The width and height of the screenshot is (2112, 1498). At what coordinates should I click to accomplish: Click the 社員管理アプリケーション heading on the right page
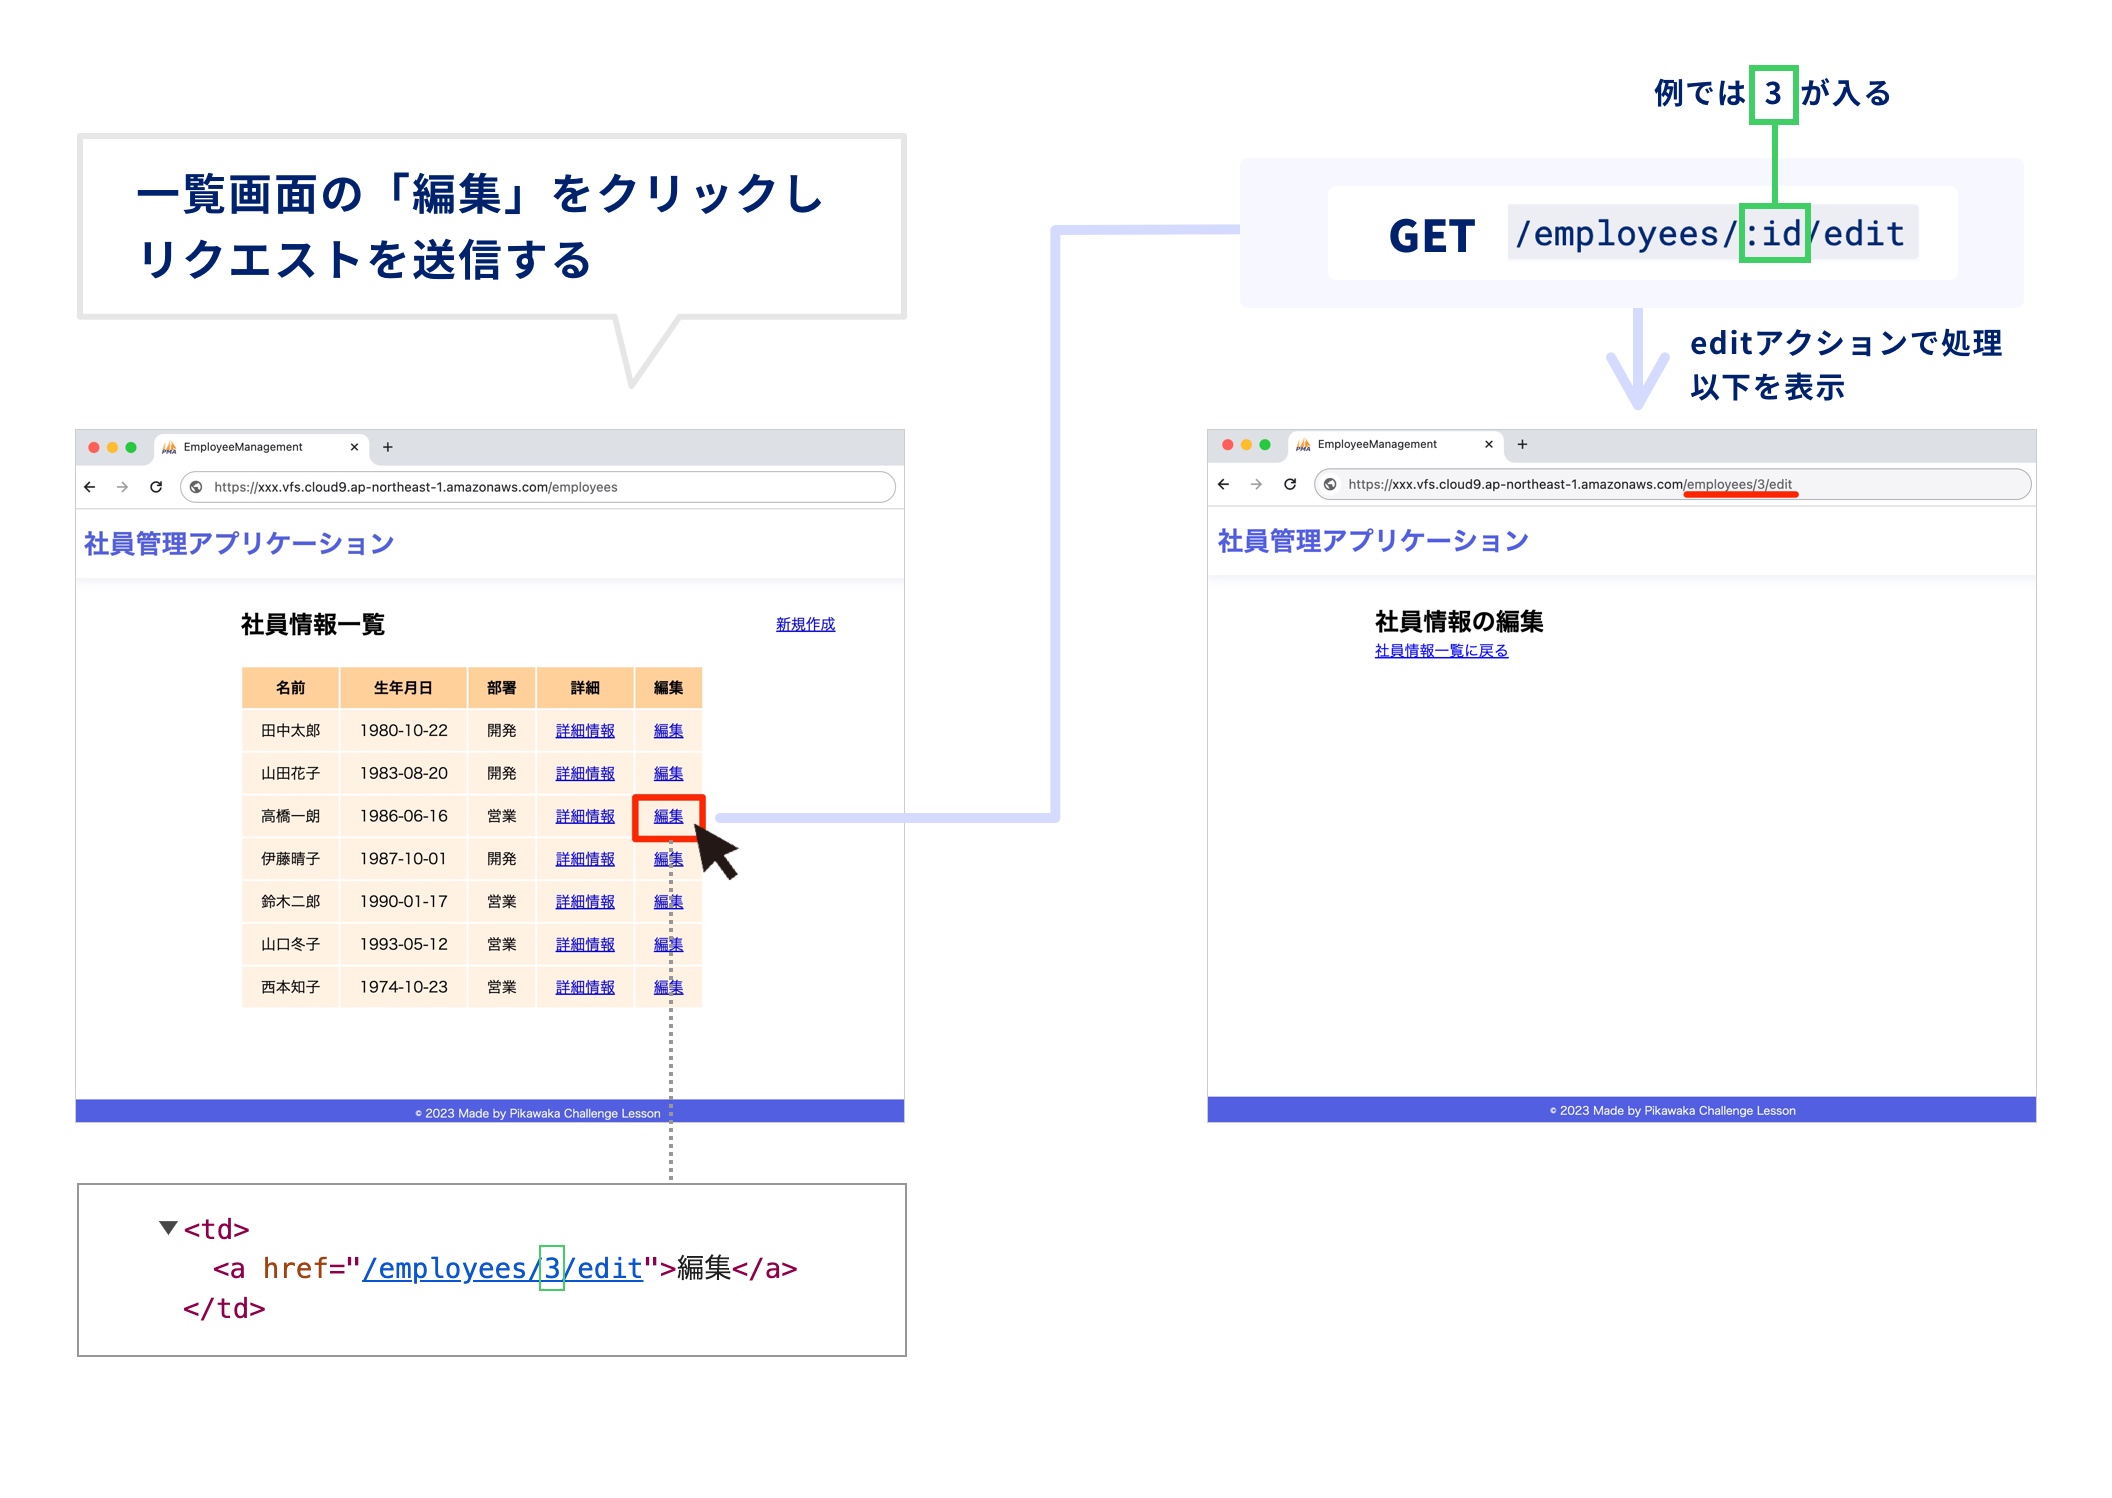click(x=1373, y=541)
